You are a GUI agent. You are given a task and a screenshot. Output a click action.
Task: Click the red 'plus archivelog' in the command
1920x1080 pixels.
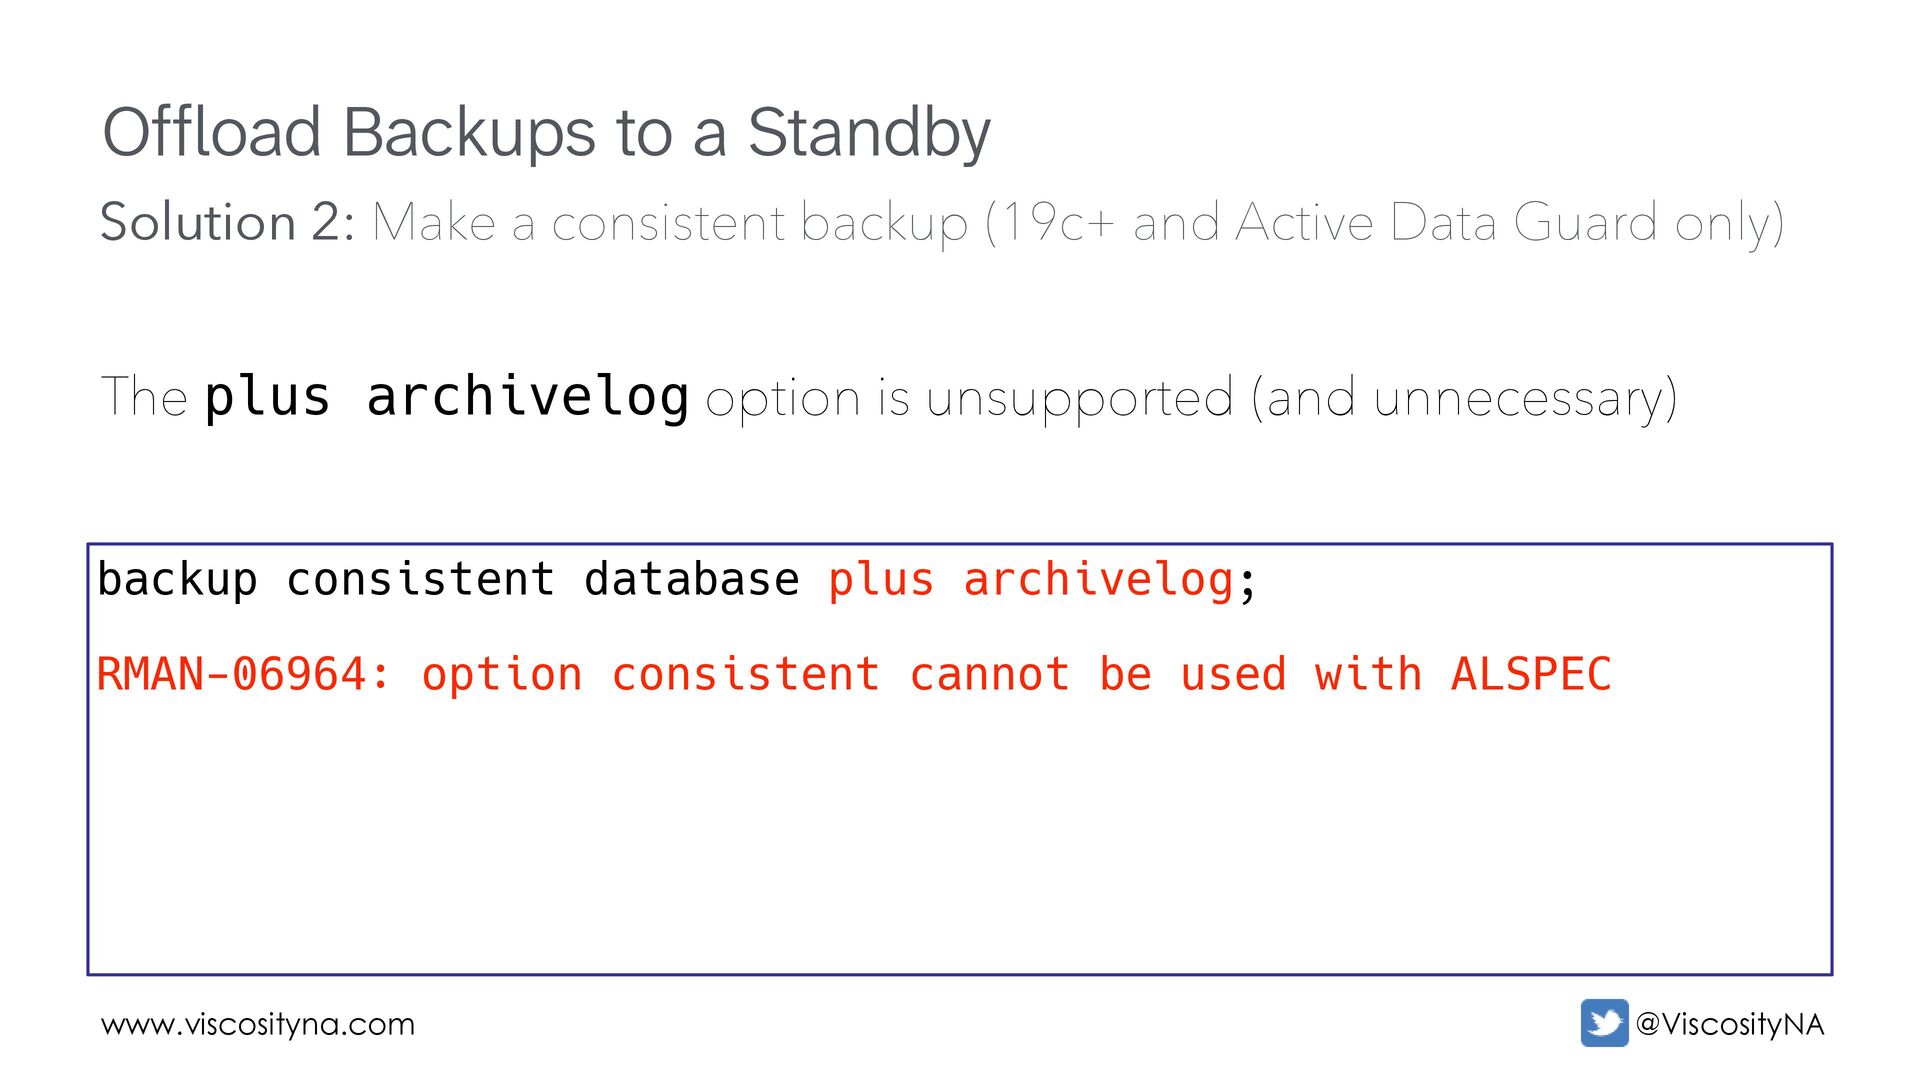[1030, 580]
